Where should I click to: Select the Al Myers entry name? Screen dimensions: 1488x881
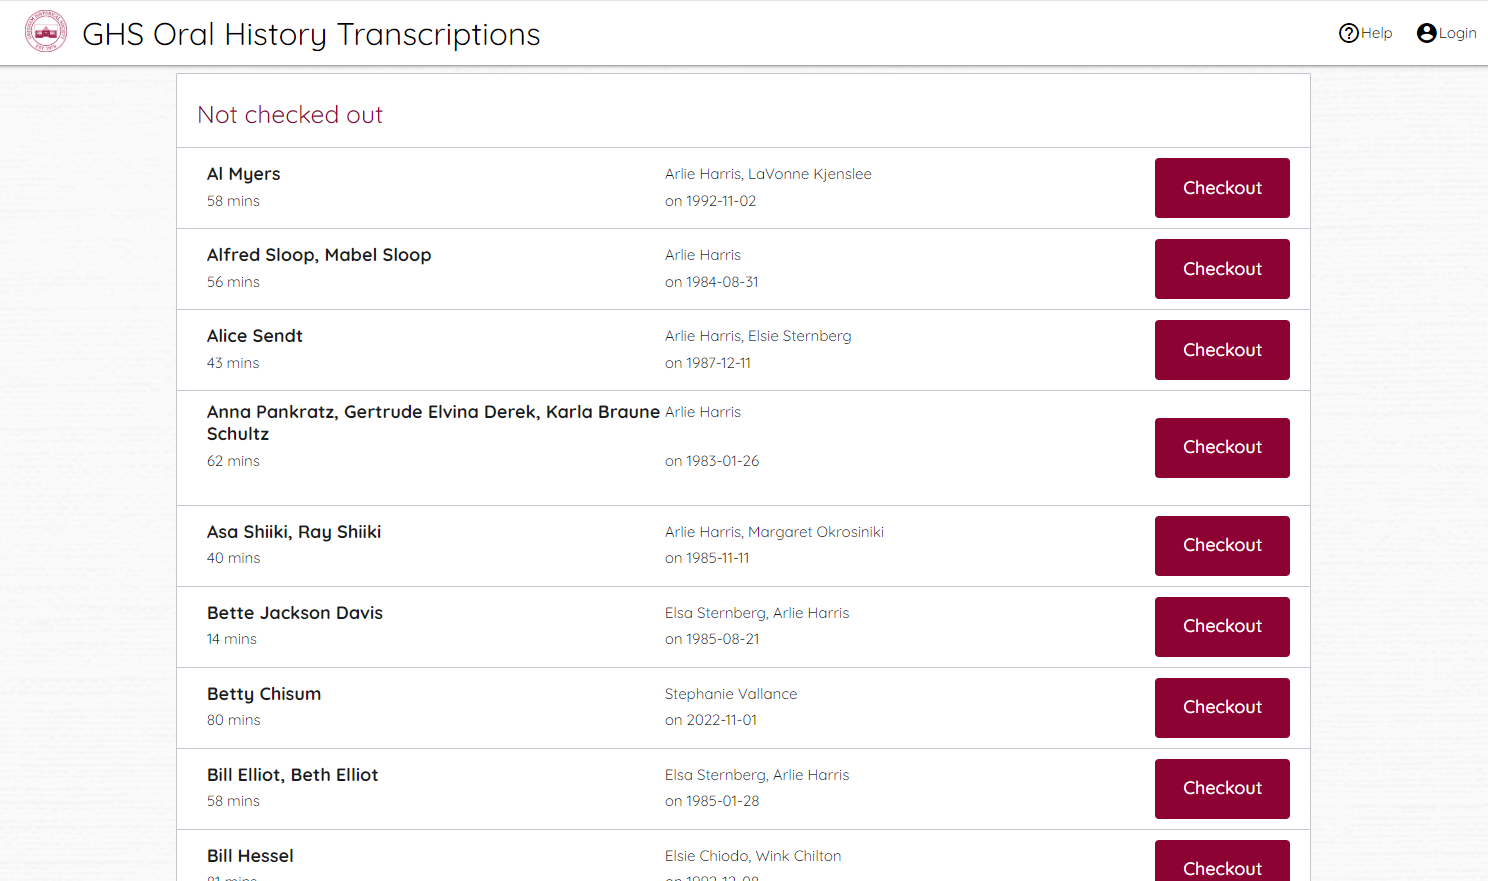[x=243, y=174]
